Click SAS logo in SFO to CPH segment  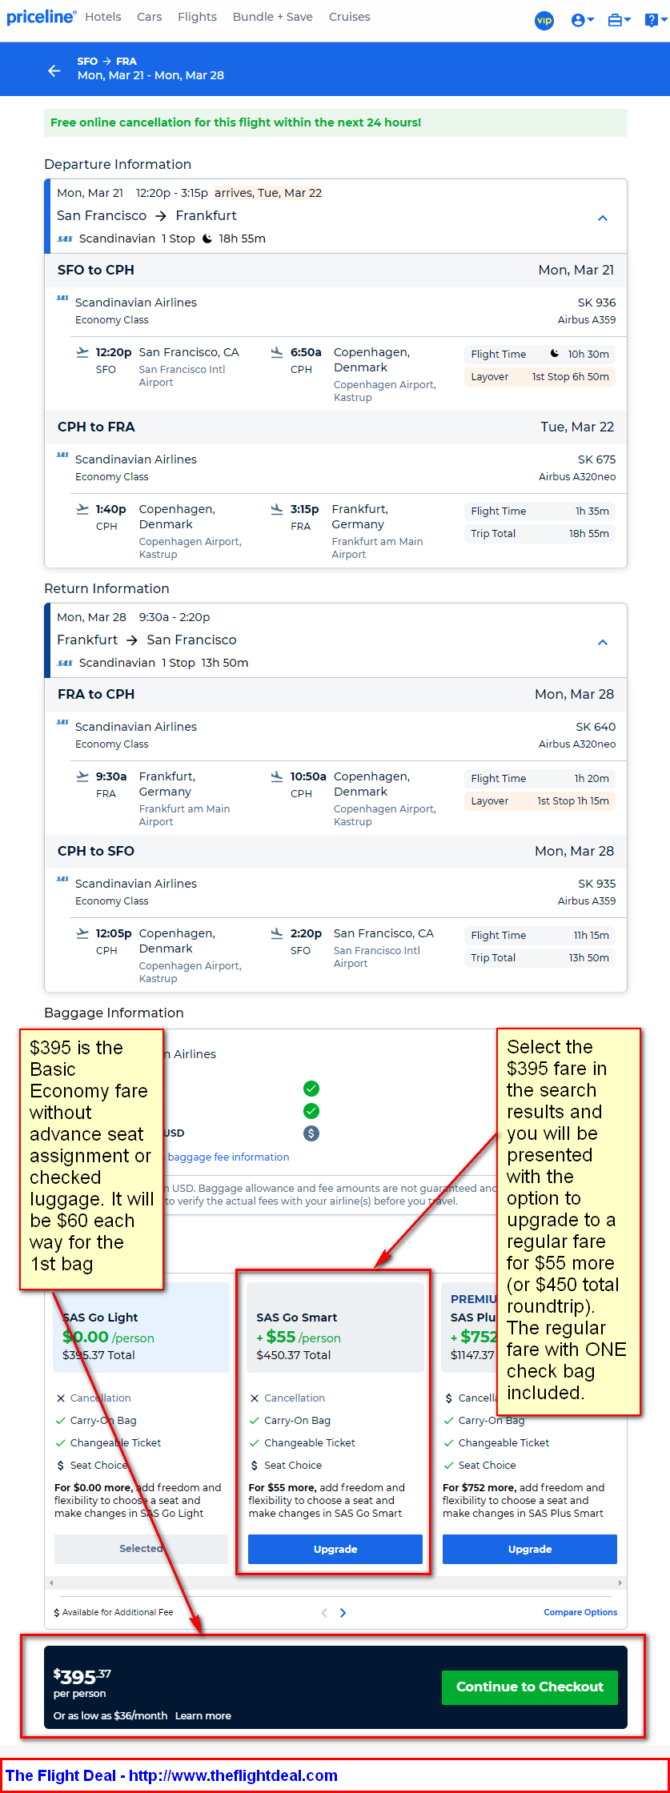click(63, 298)
